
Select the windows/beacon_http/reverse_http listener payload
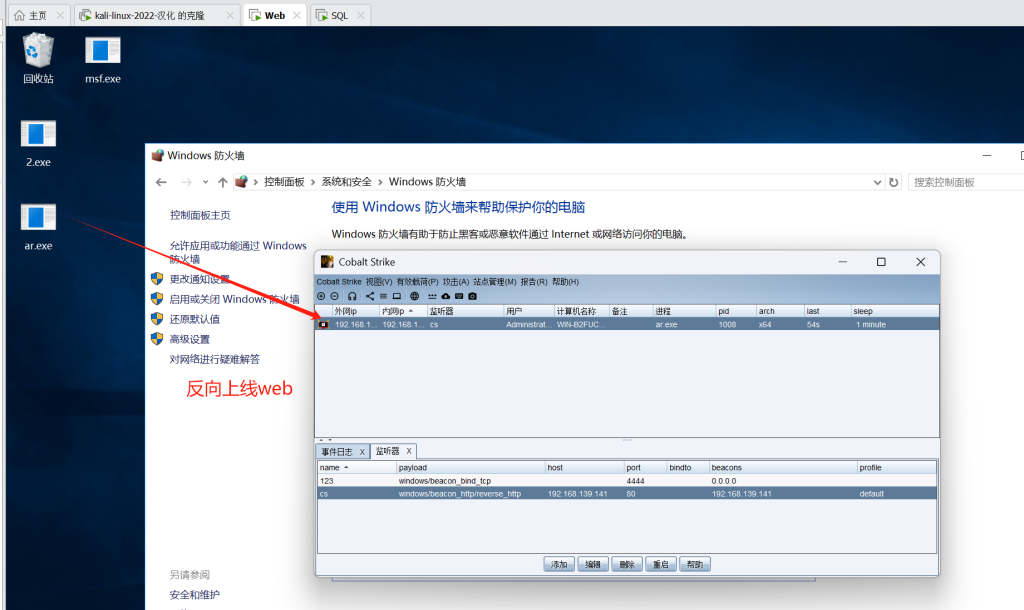pyautogui.click(x=460, y=494)
